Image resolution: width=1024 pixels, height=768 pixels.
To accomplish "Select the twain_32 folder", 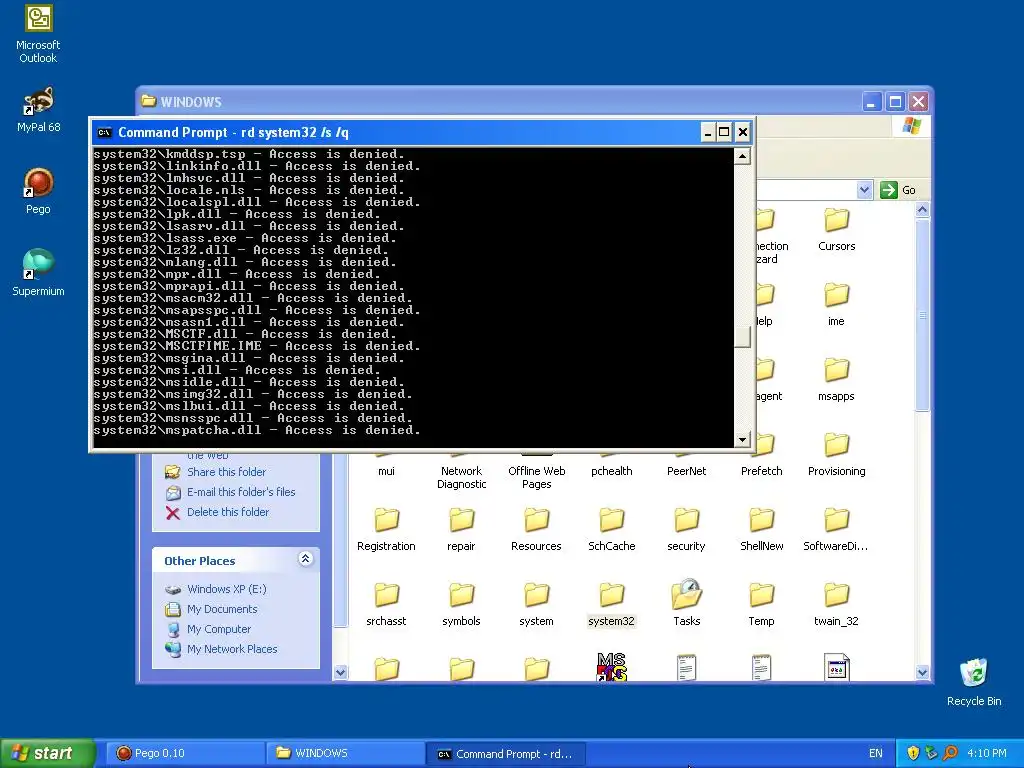I will (836, 605).
